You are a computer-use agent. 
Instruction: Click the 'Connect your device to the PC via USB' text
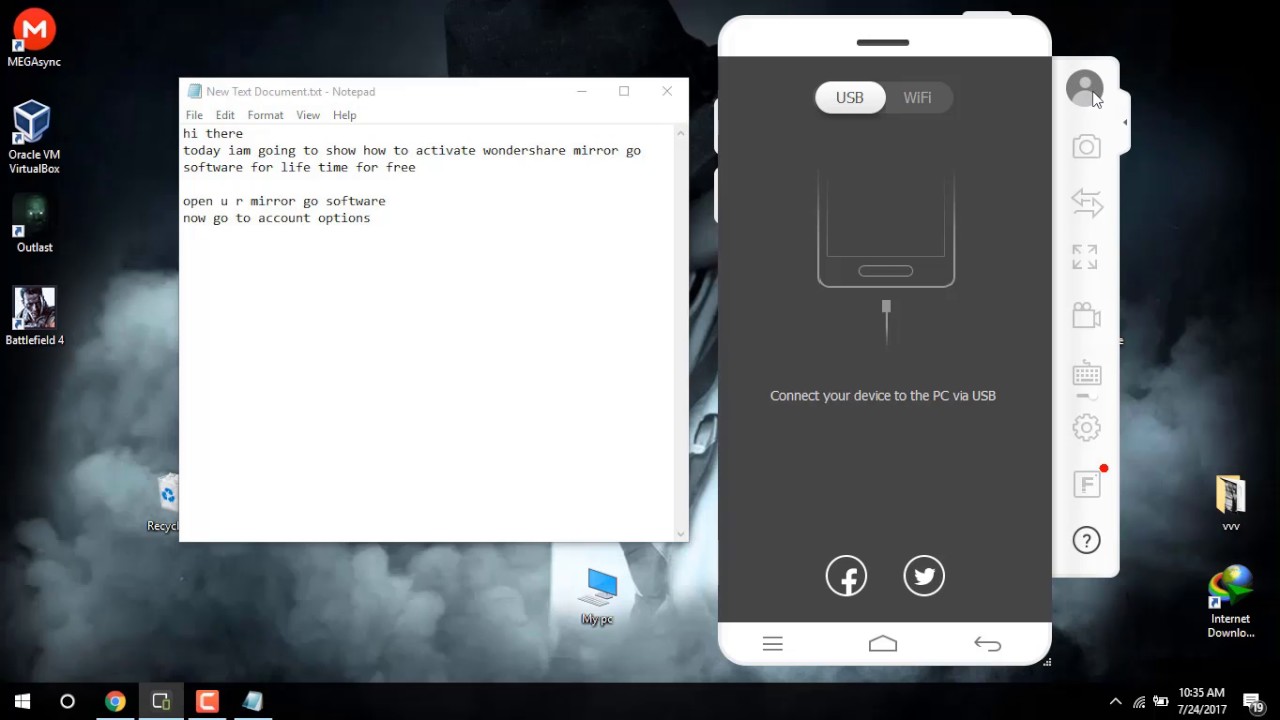(883, 396)
